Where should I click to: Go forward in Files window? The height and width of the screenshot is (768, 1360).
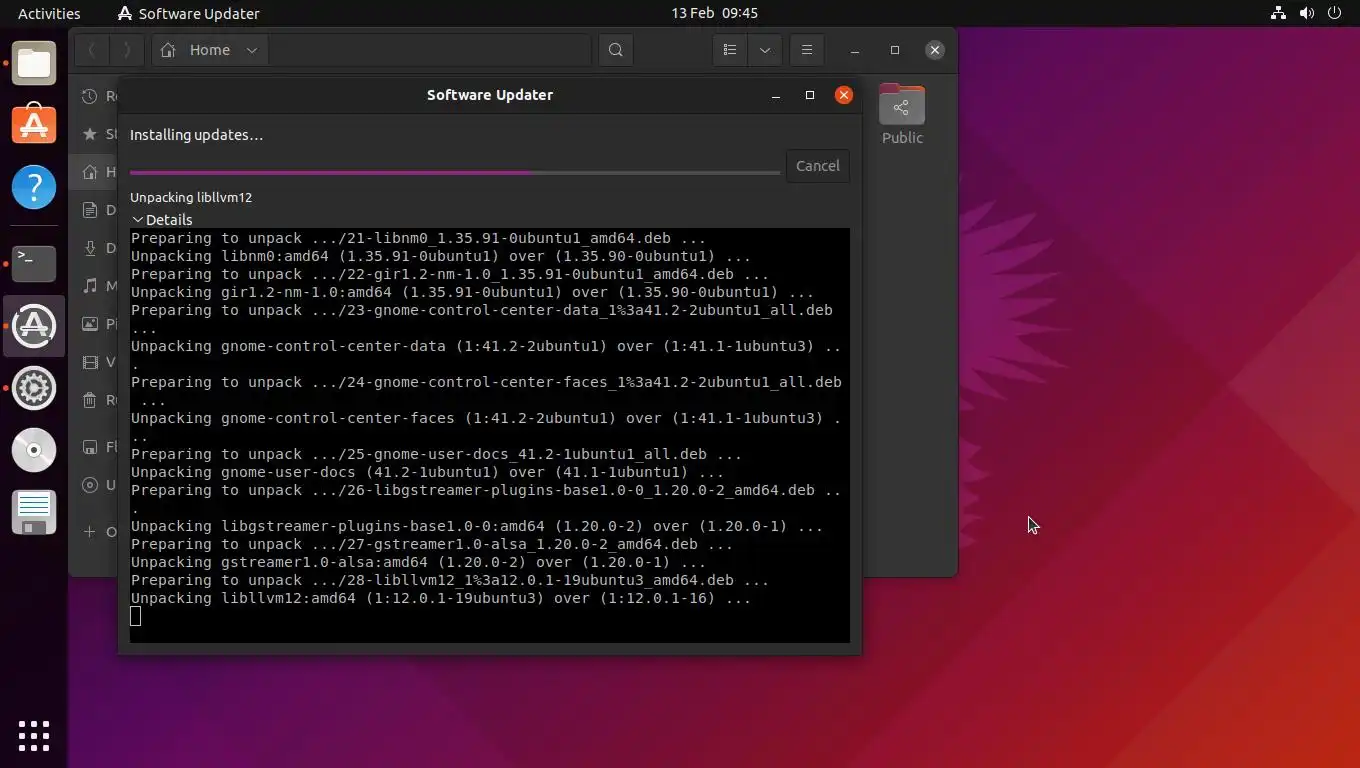pyautogui.click(x=127, y=50)
